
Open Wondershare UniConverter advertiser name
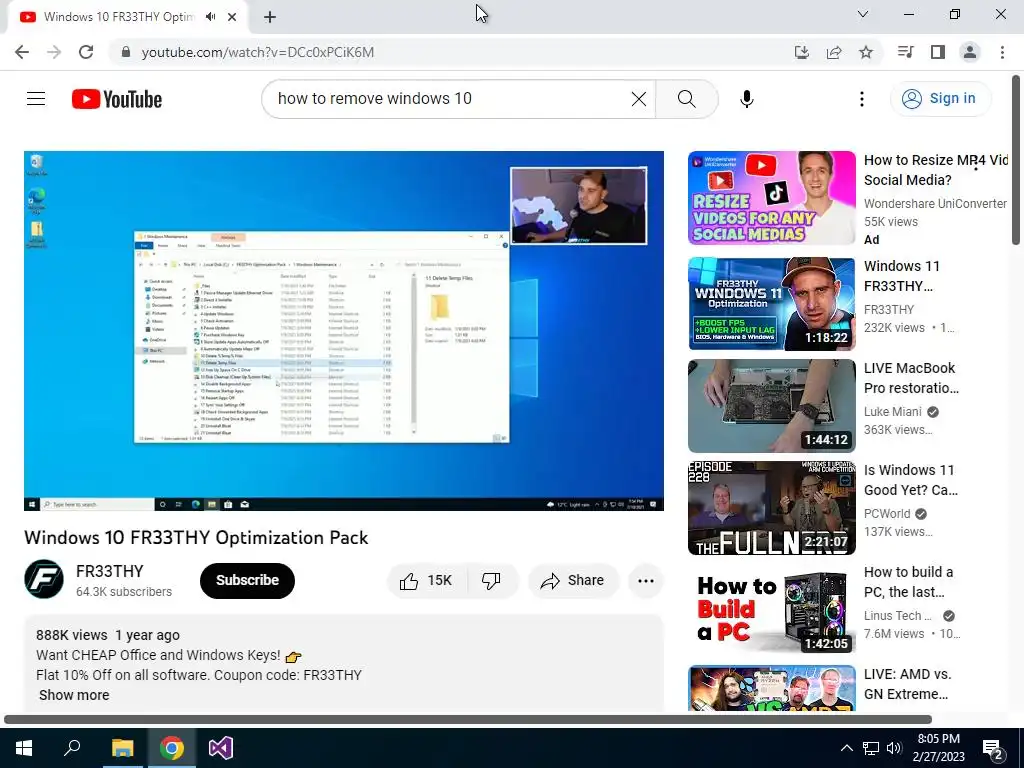click(x=935, y=204)
